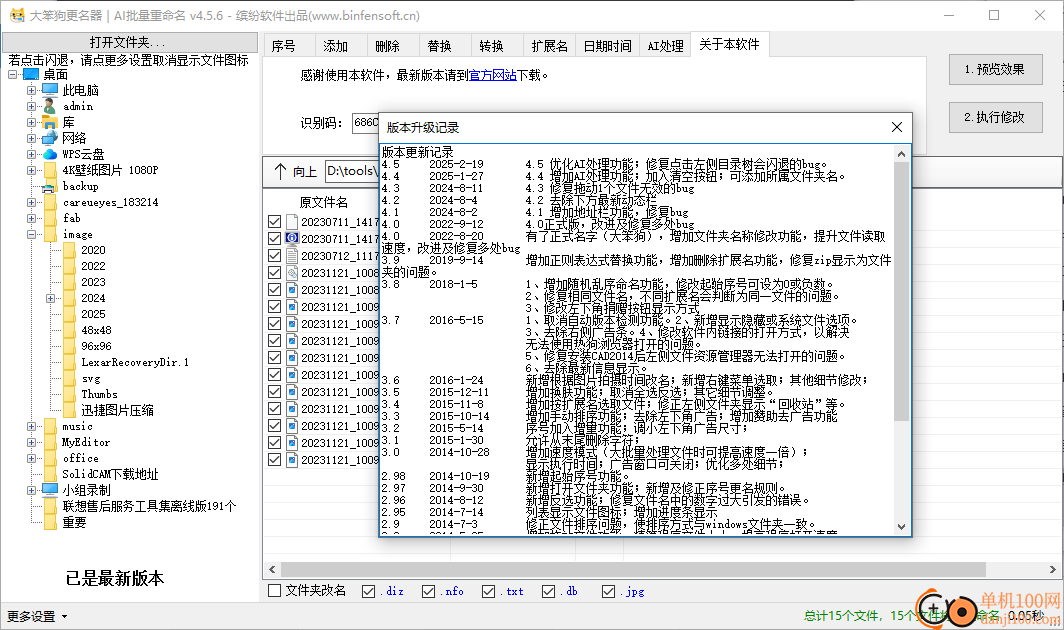Click the folder icon beside LexarRecoveryDir.1
This screenshot has height=630, width=1064.
69,362
